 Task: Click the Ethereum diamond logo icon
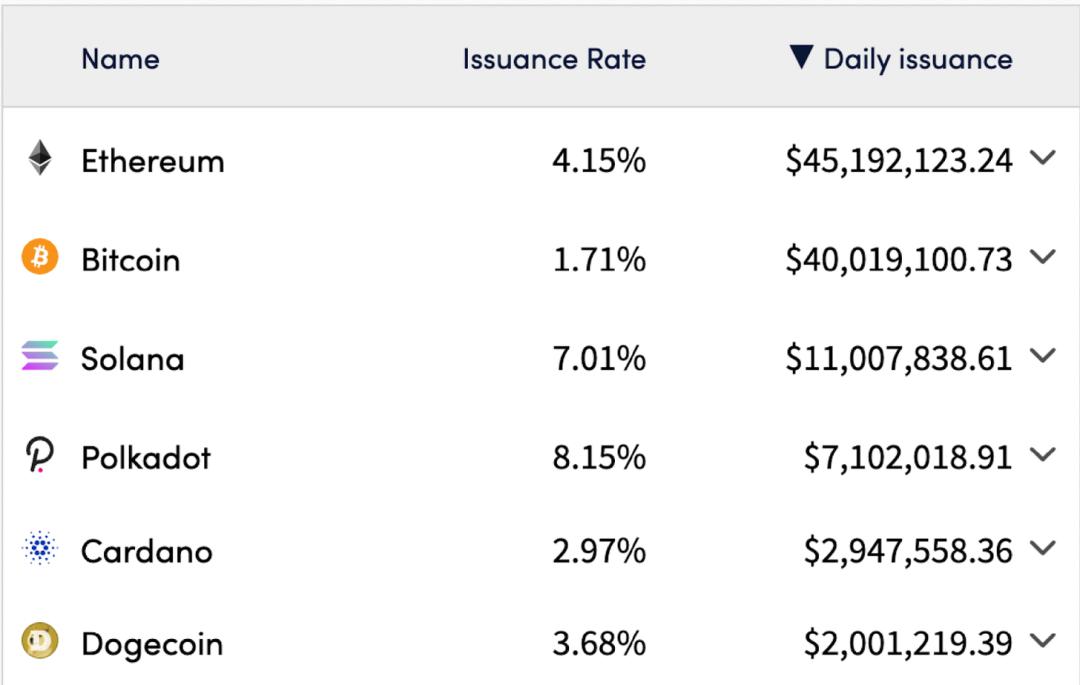tap(40, 158)
